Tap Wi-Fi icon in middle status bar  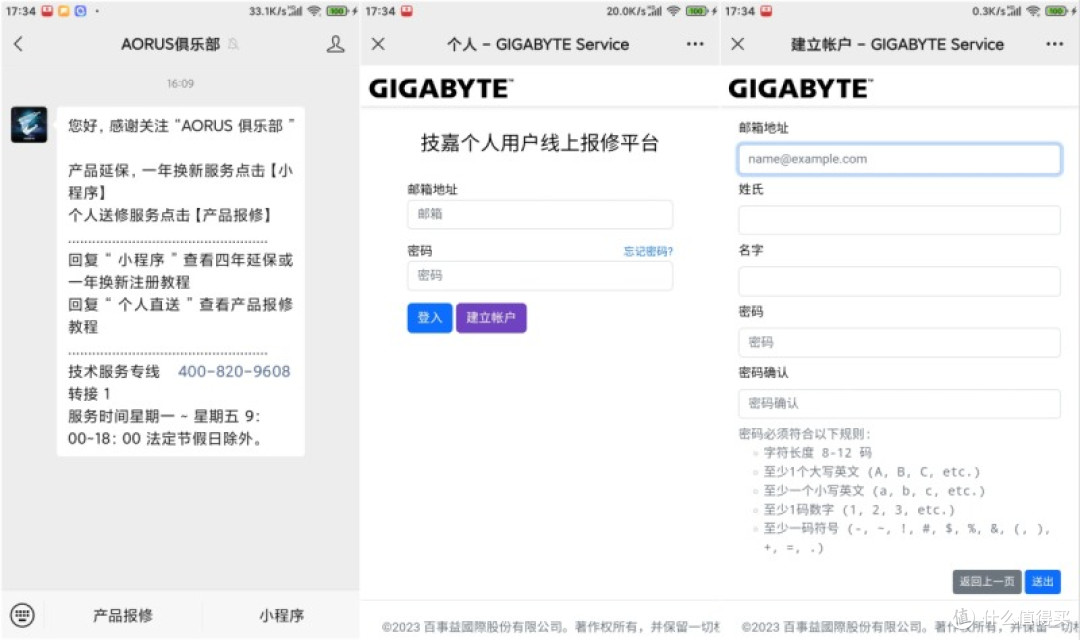point(673,11)
